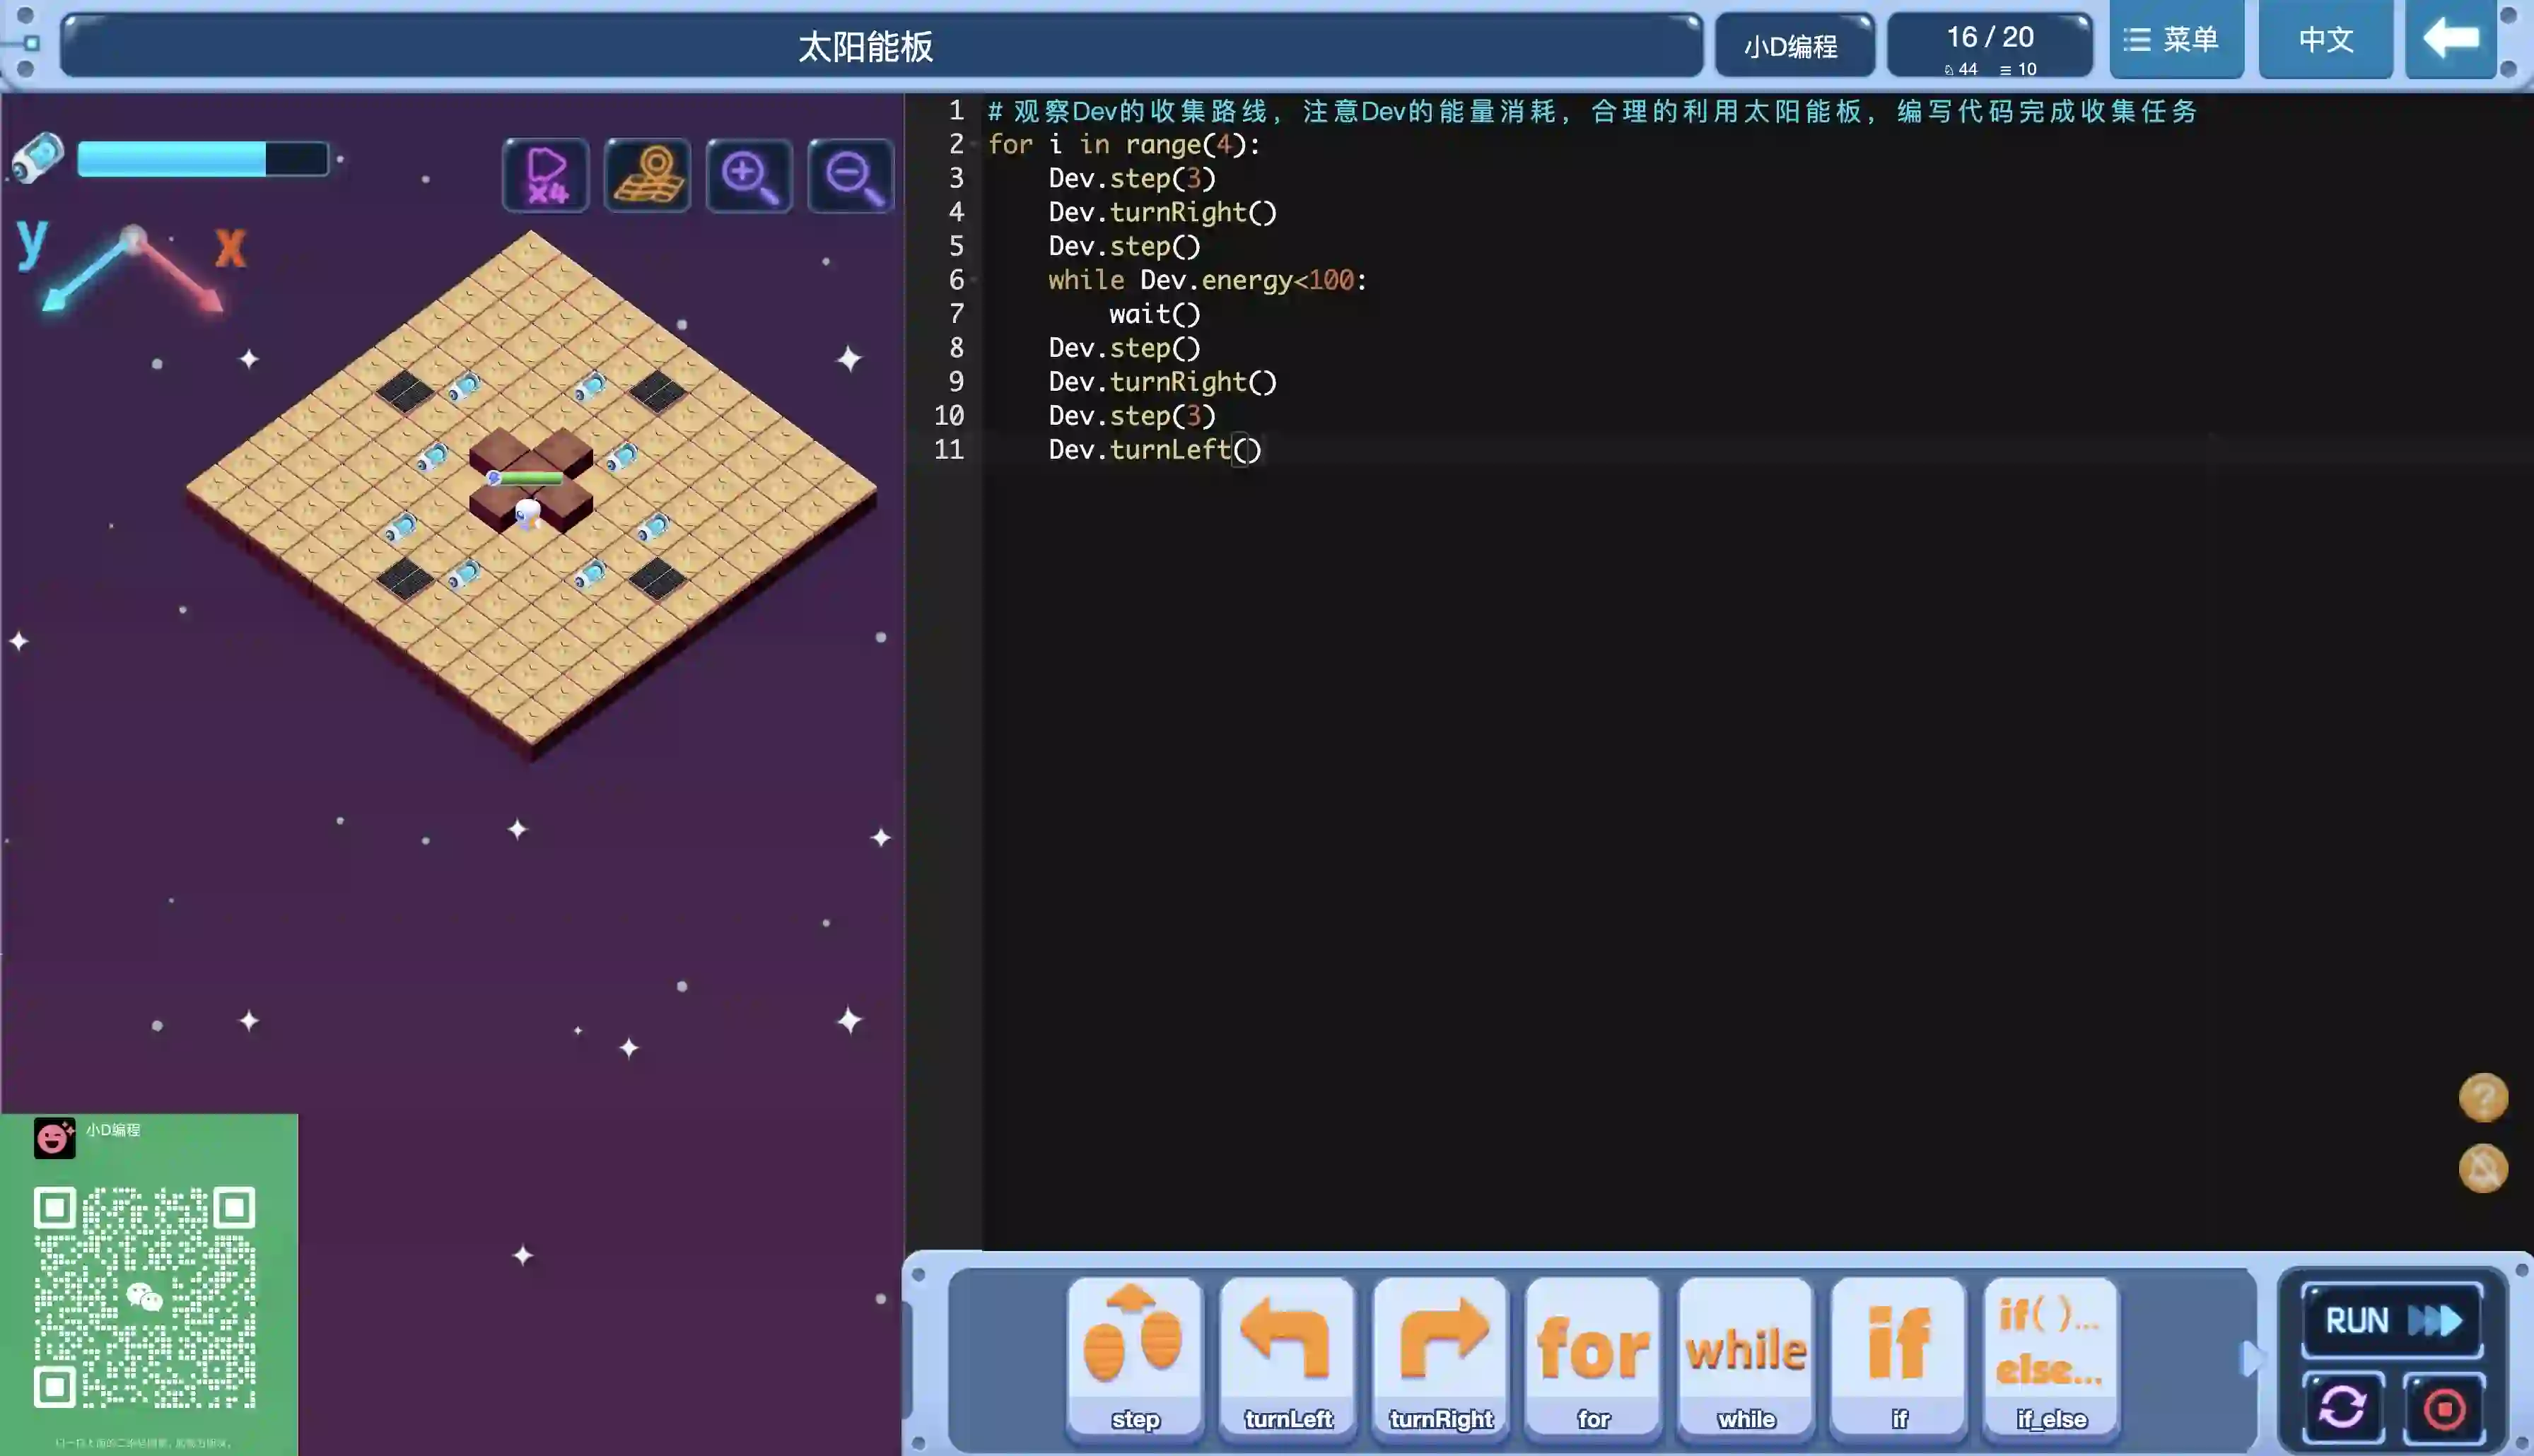Image resolution: width=2534 pixels, height=1456 pixels.
Task: Zoom out of the game map
Action: (x=851, y=176)
